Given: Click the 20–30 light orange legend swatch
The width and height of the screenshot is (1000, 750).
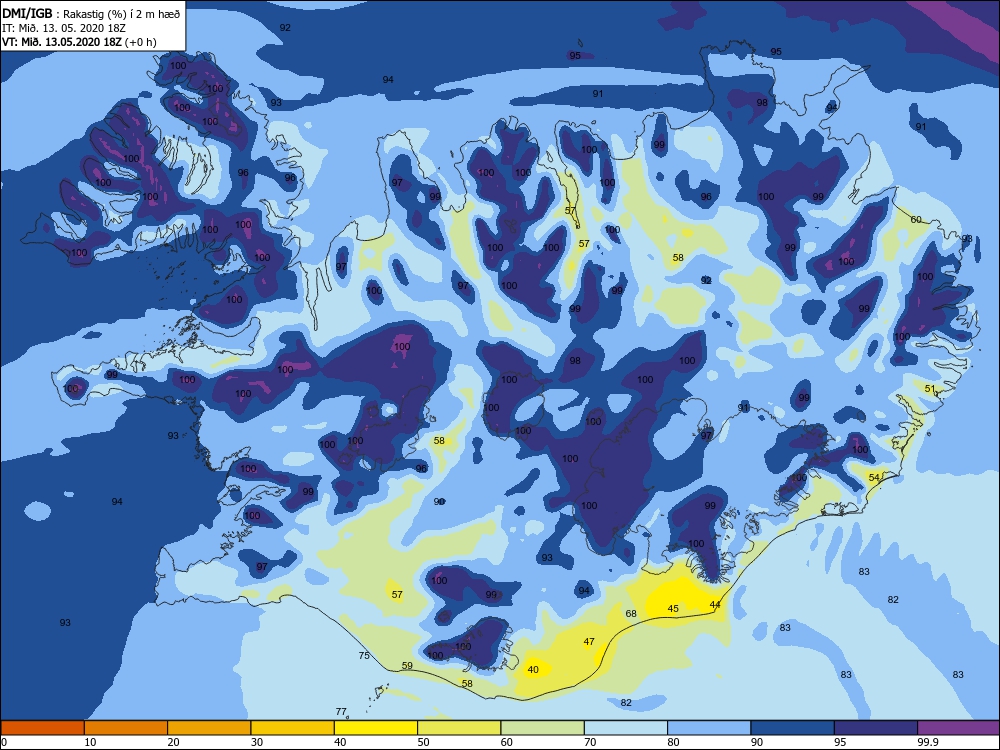Looking at the screenshot, I should [209, 728].
